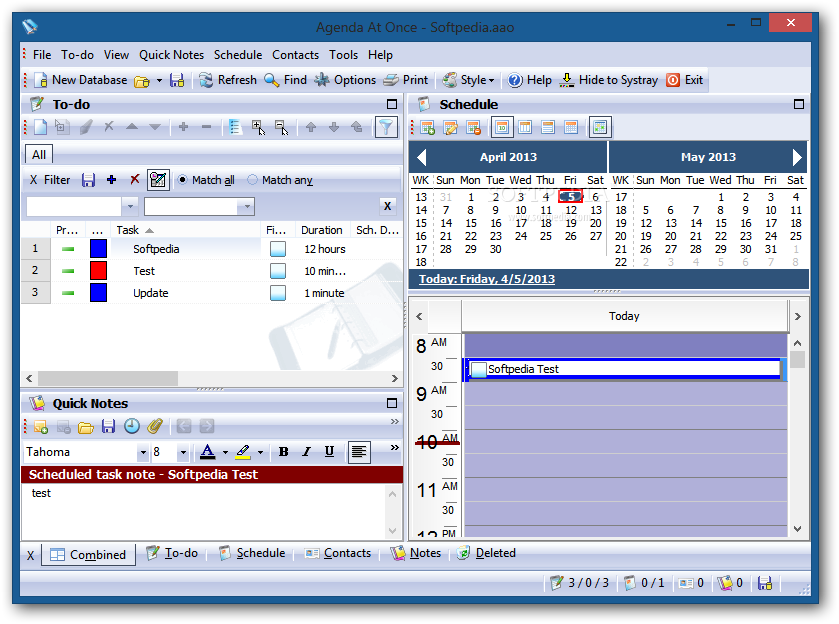Open the Style dropdown
This screenshot has height=624, width=839.
point(468,80)
